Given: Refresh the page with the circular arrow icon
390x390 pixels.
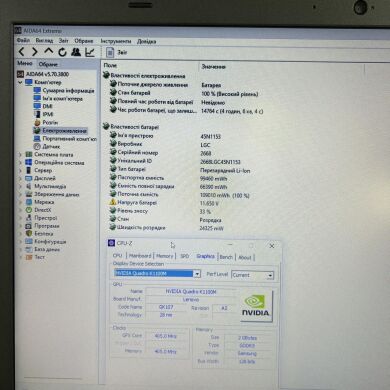Looking at the screenshot, I should click(62, 52).
